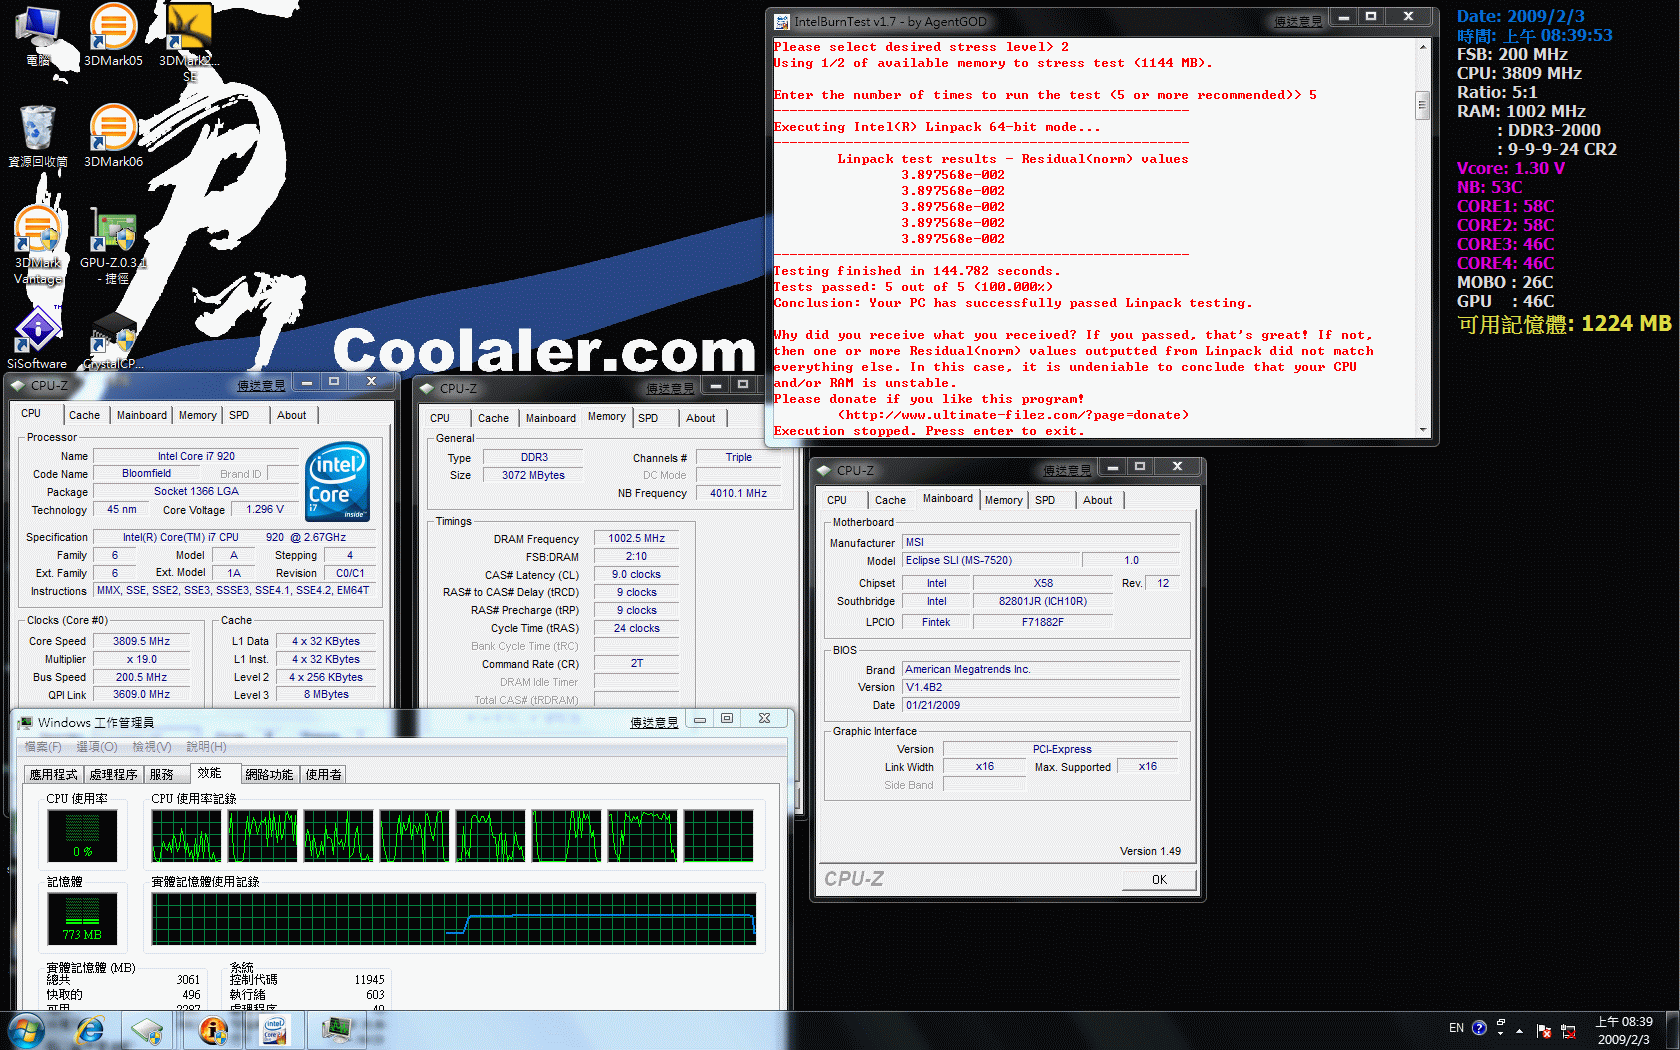Launch the 3DMark Vantage desktop shortcut
1680x1050 pixels.
[x=38, y=246]
